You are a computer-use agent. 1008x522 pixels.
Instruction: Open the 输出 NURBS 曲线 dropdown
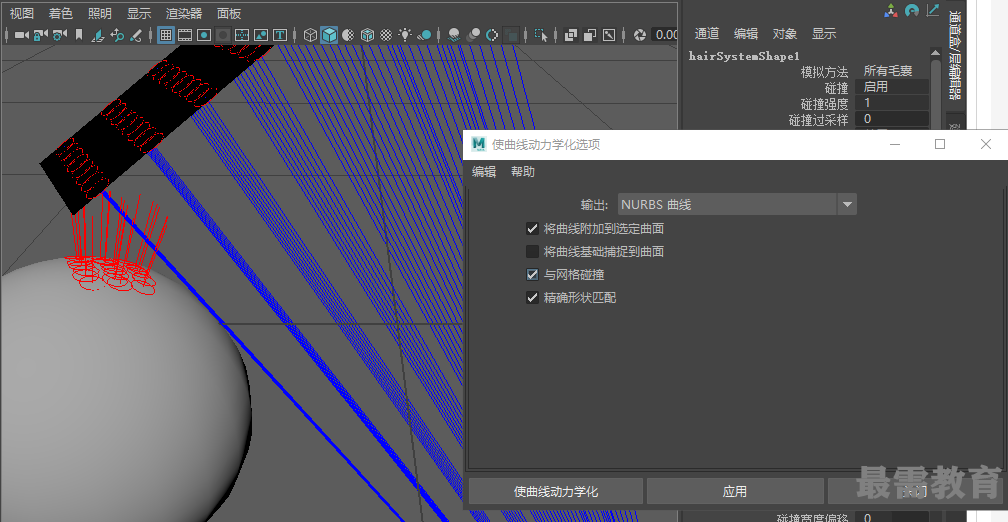tap(737, 204)
